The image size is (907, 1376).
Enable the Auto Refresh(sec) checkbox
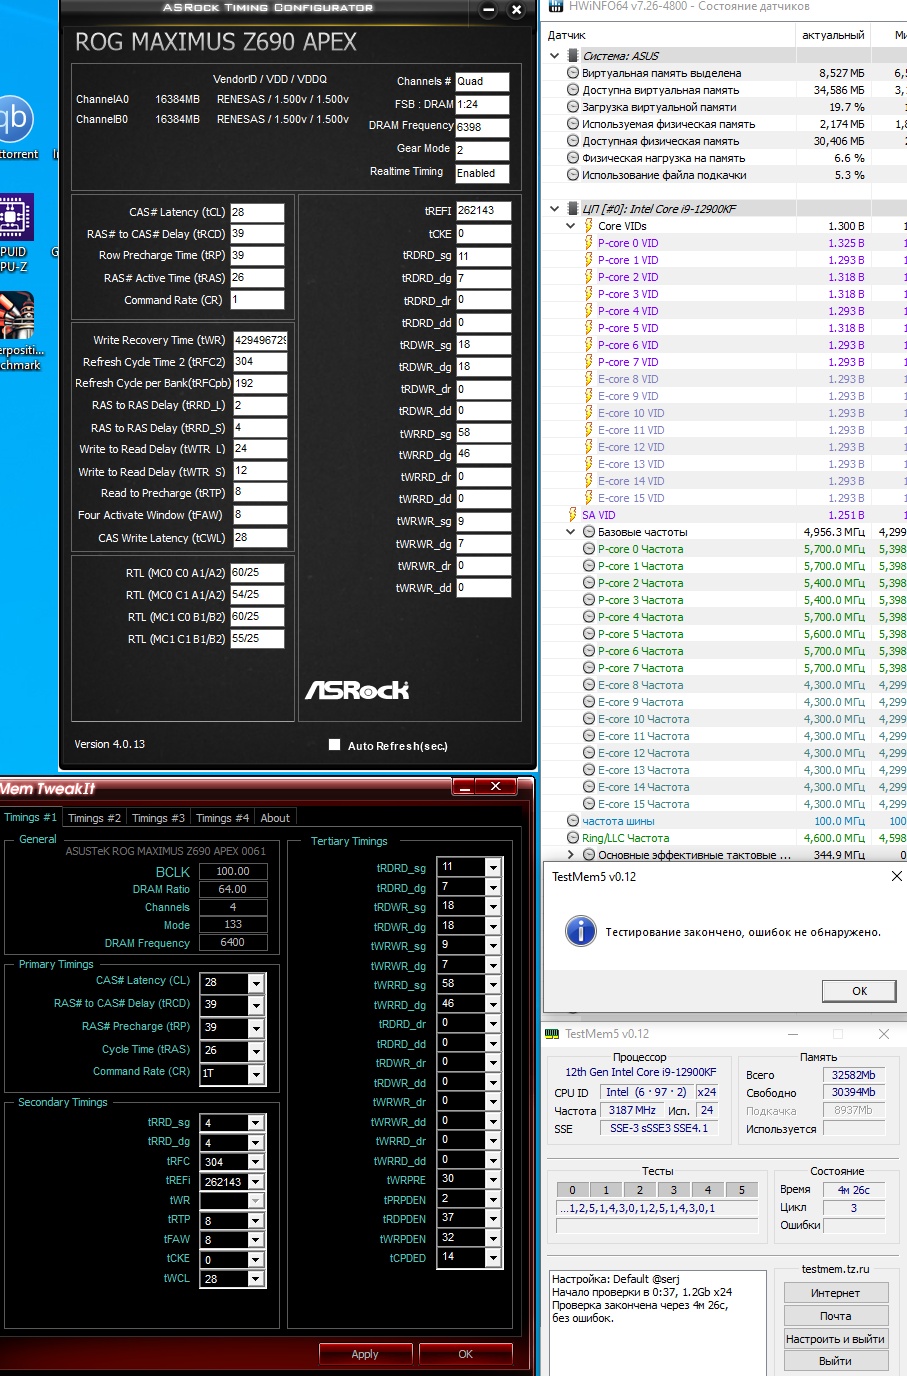[334, 745]
